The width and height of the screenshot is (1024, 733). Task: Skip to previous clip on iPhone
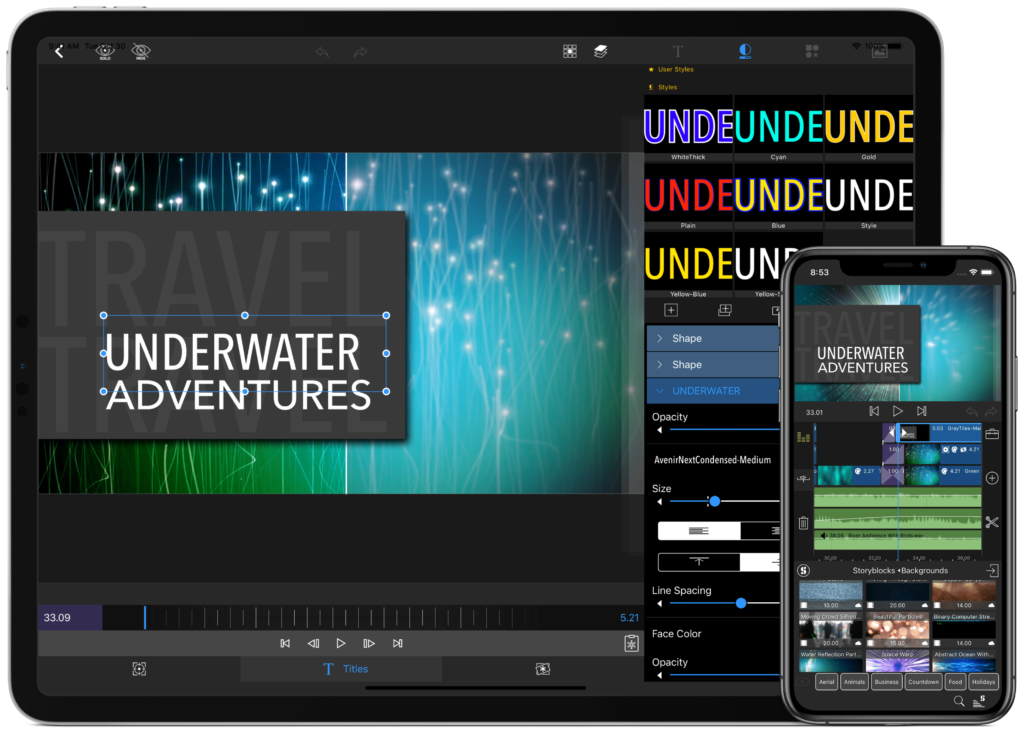tap(874, 411)
